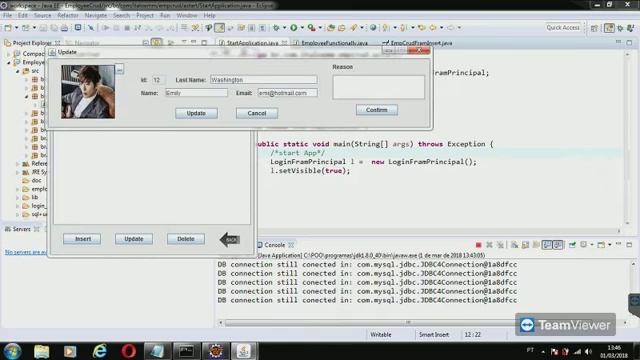Viewport: 640px width, 360px height.
Task: Click the Clear Console icon
Action: (514, 245)
